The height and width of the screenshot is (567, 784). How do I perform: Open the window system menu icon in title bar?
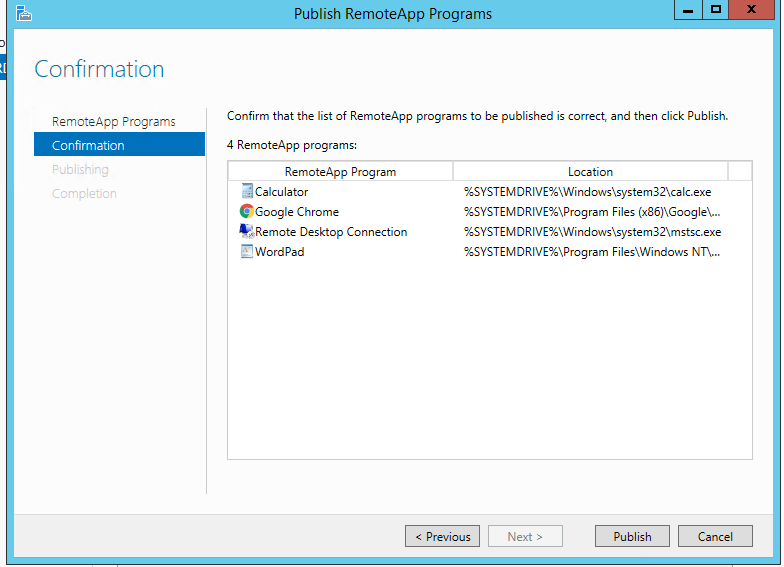(x=24, y=13)
